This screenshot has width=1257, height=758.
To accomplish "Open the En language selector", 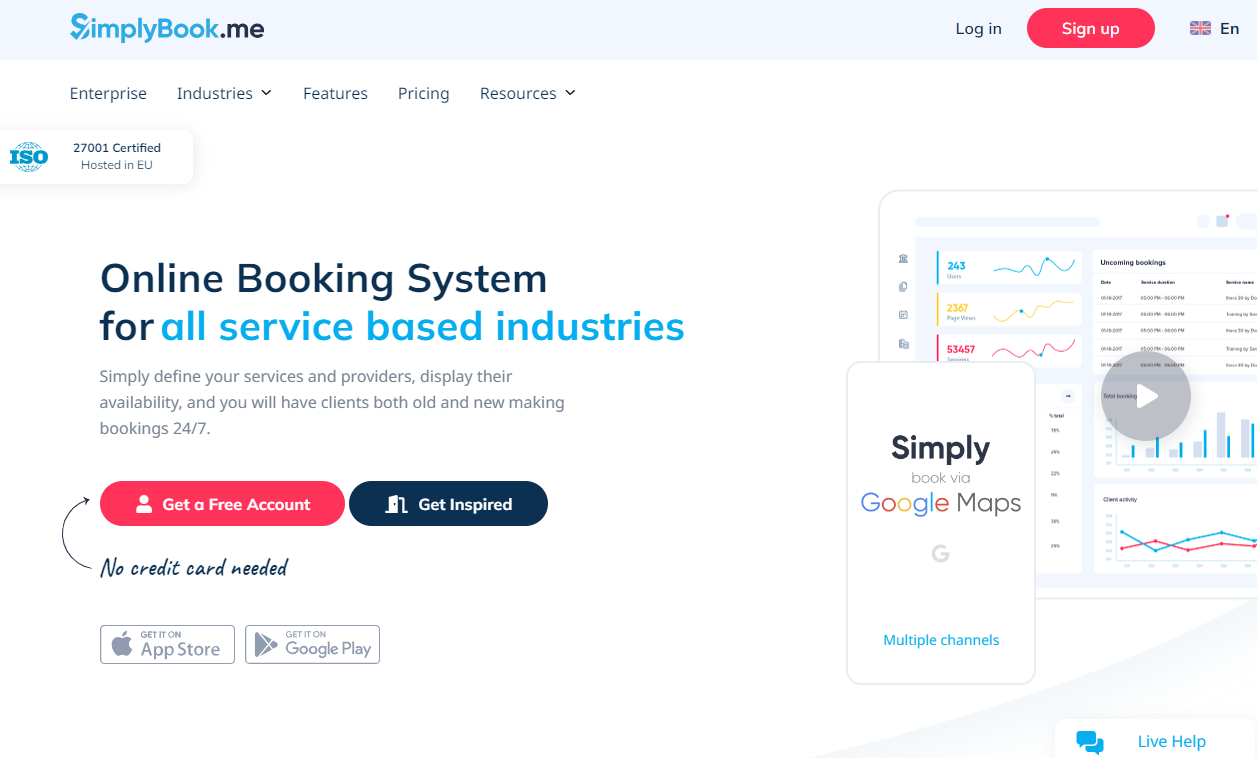I will coord(1230,28).
